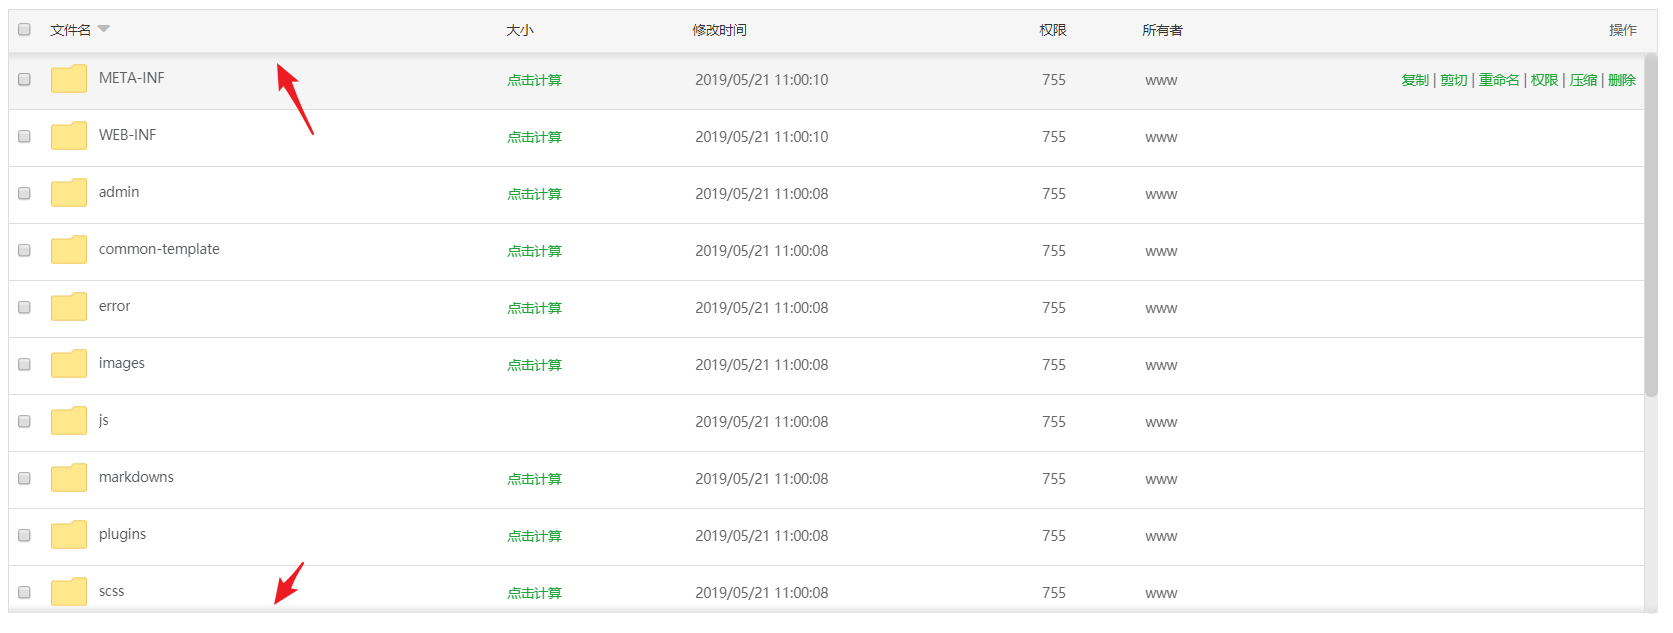Click the admin folder icon
The image size is (1673, 633).
point(68,193)
